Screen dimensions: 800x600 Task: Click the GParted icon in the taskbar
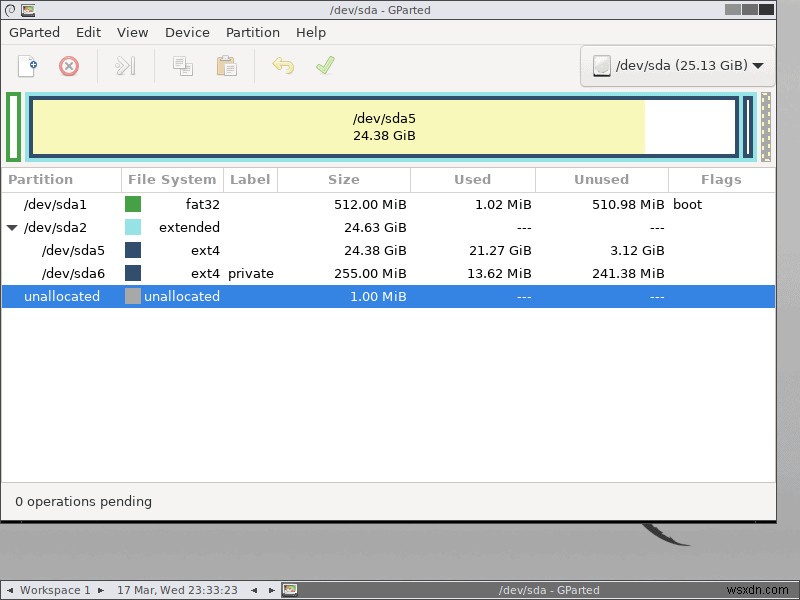[290, 590]
